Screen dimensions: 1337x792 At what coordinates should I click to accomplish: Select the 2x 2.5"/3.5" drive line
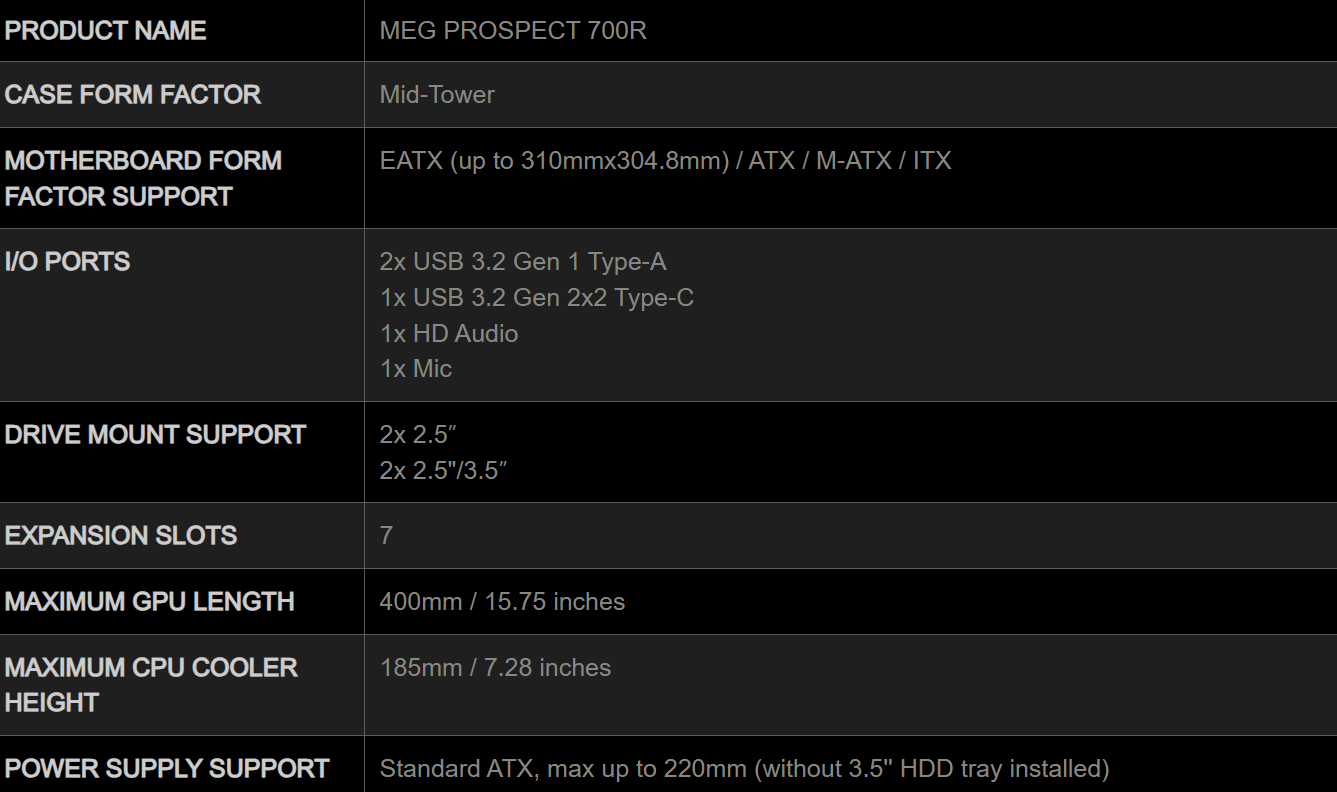[x=444, y=470]
